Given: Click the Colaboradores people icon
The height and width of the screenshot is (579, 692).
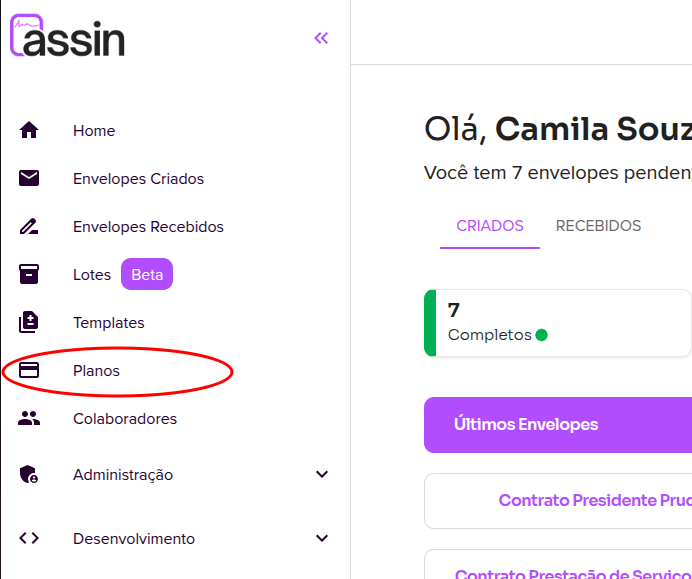Looking at the screenshot, I should (29, 418).
